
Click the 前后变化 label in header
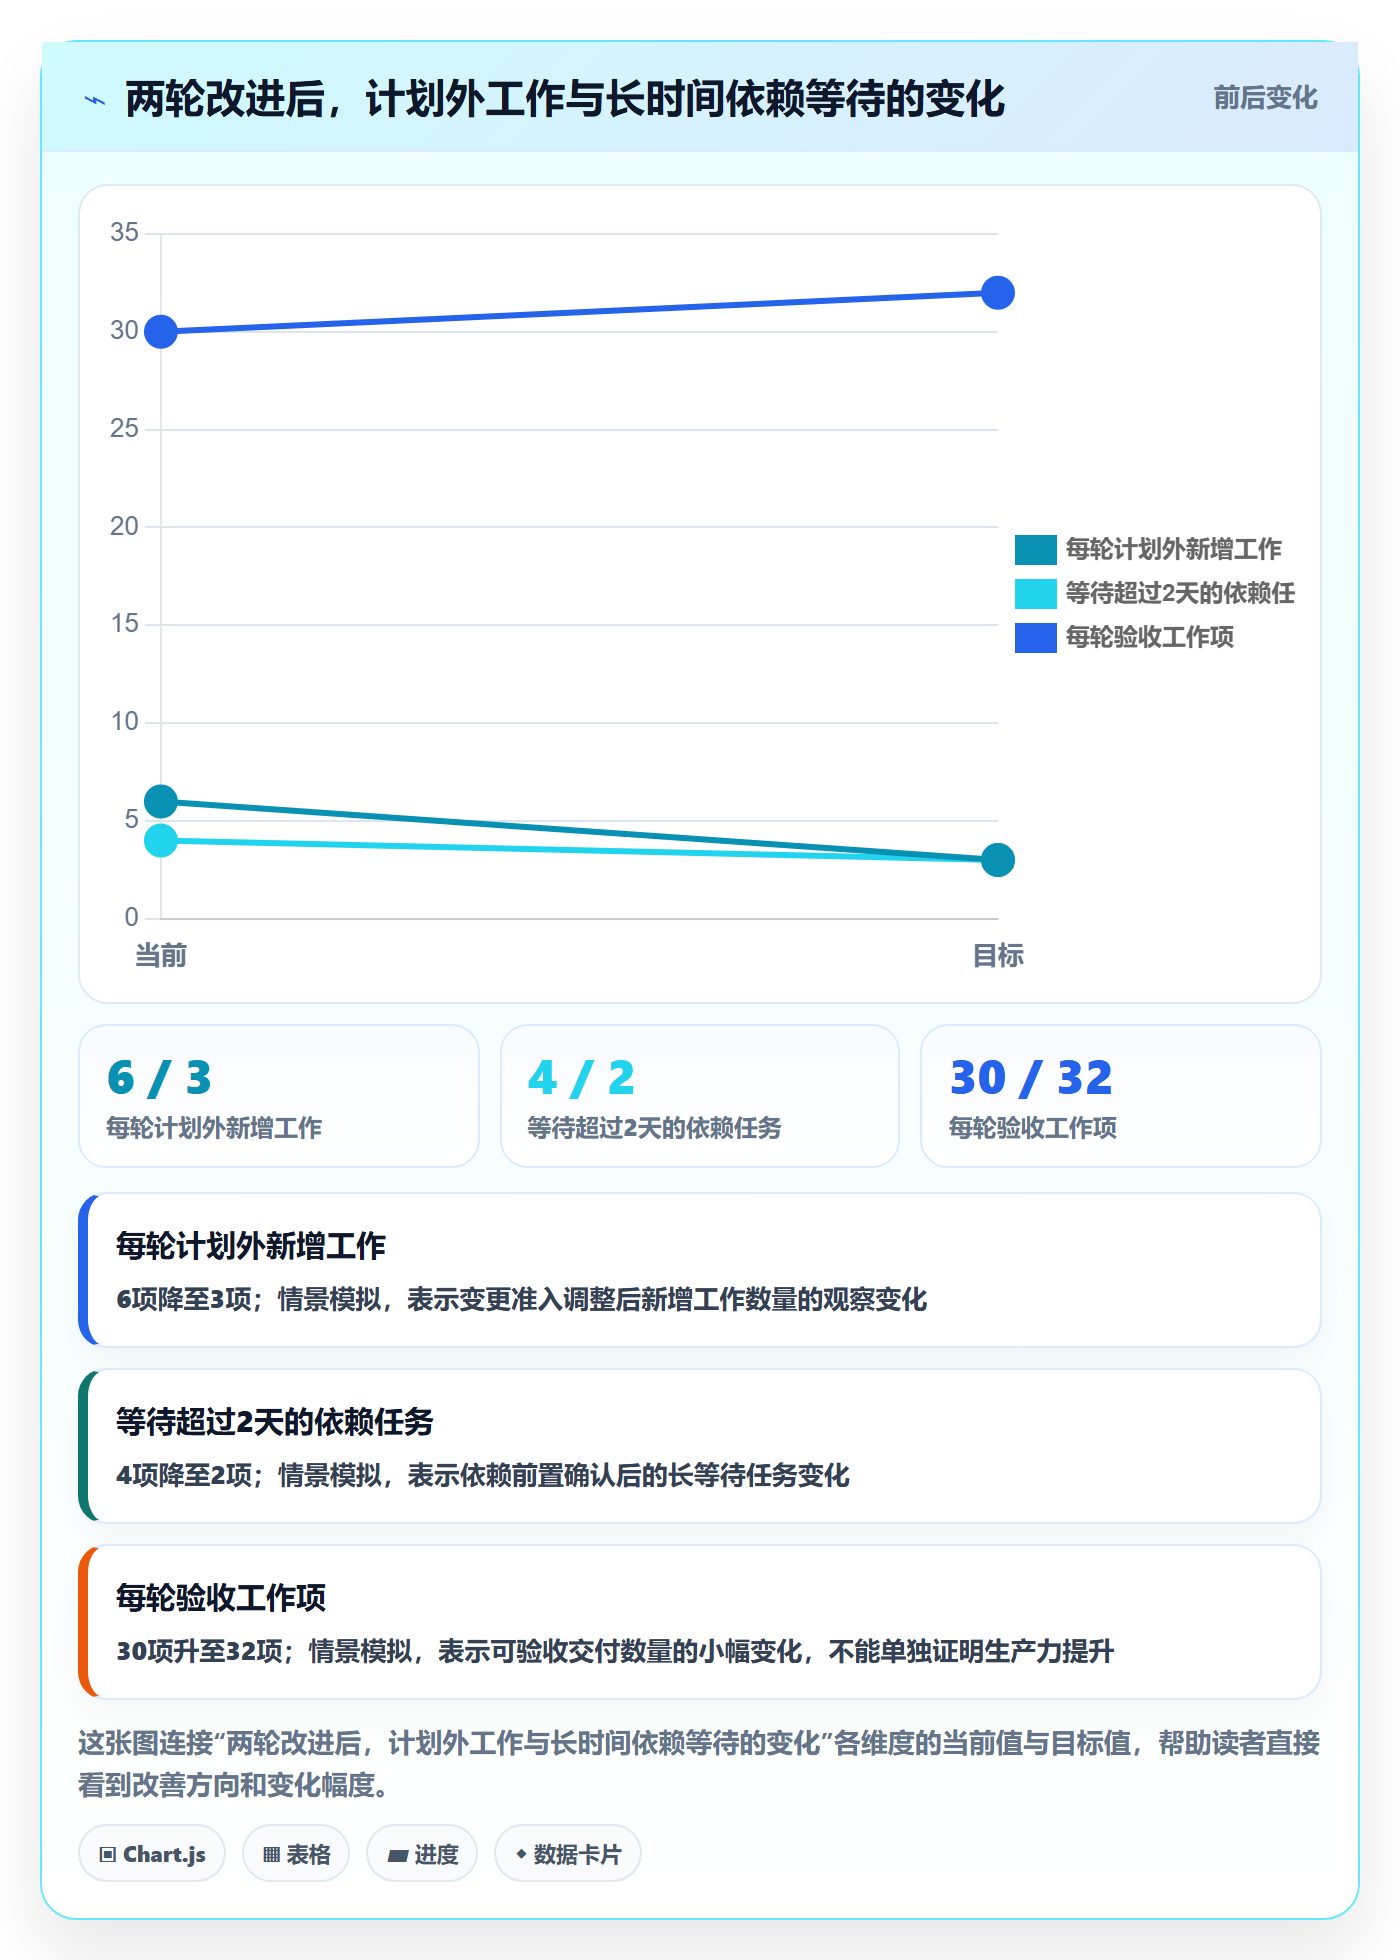coord(1265,98)
